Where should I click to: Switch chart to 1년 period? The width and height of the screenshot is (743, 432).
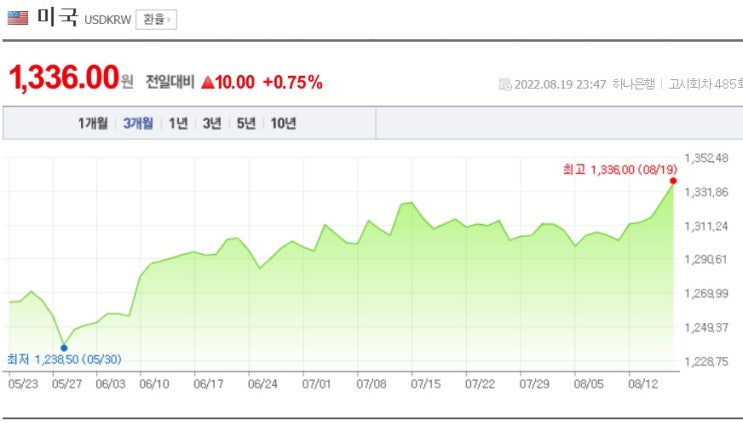pos(179,123)
